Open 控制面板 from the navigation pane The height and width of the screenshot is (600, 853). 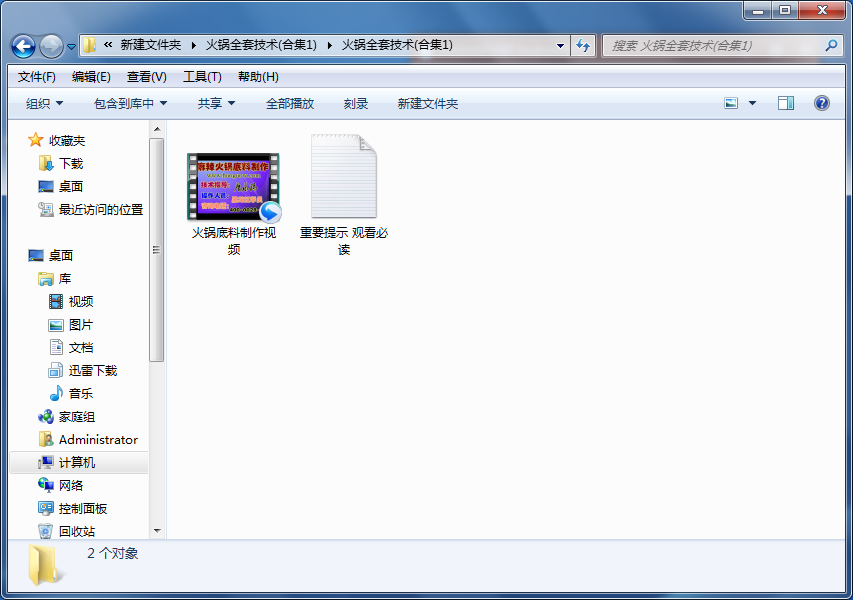[x=82, y=508]
